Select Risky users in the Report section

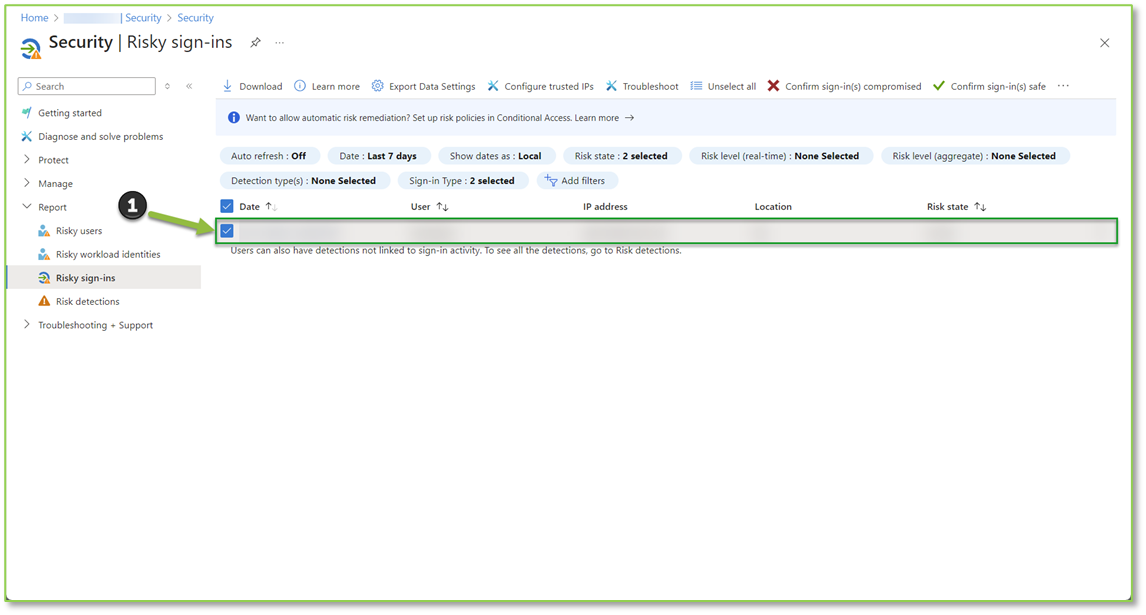pos(76,230)
